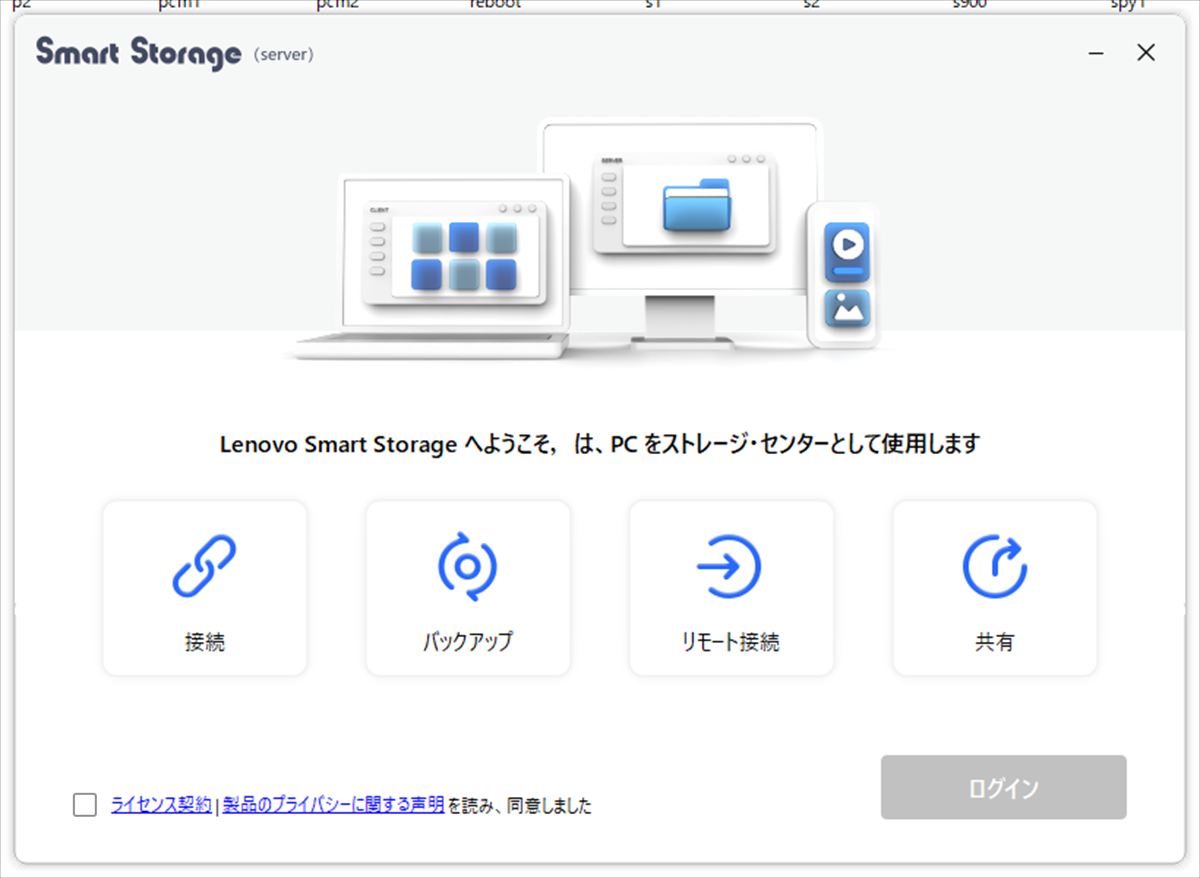Click the Lenovo Smart Storage へようこそ heading
Image resolution: width=1200 pixels, height=878 pixels.
(x=599, y=444)
